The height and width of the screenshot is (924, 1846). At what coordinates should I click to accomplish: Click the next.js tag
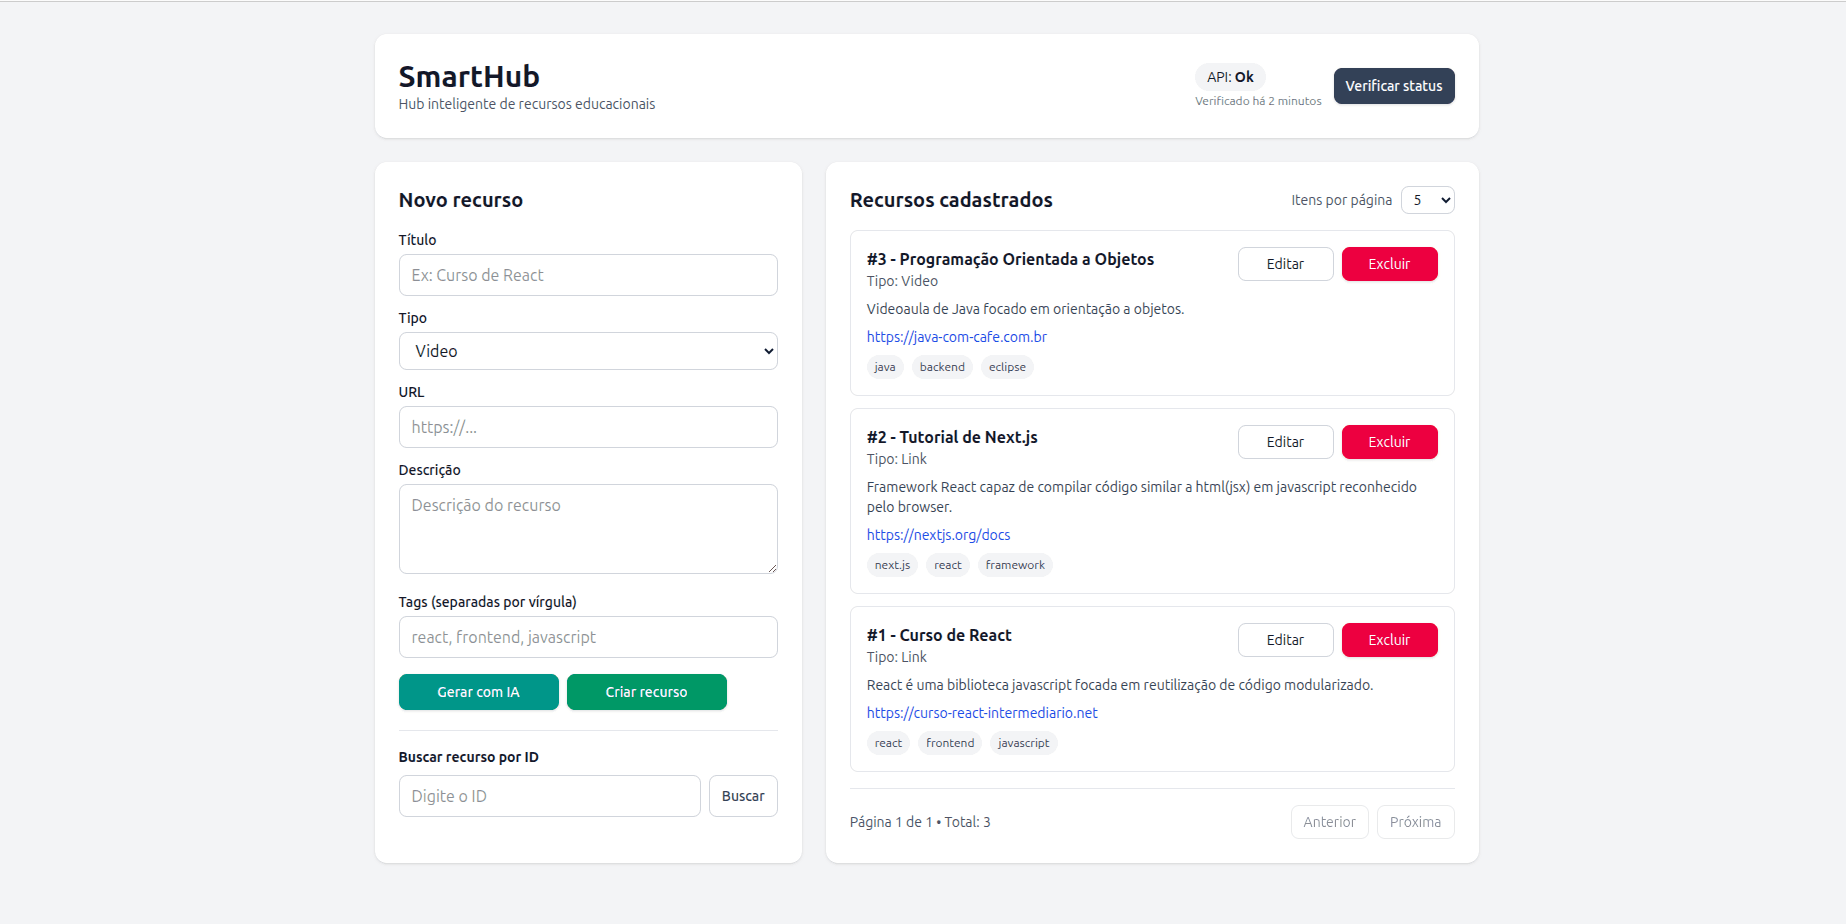point(892,565)
